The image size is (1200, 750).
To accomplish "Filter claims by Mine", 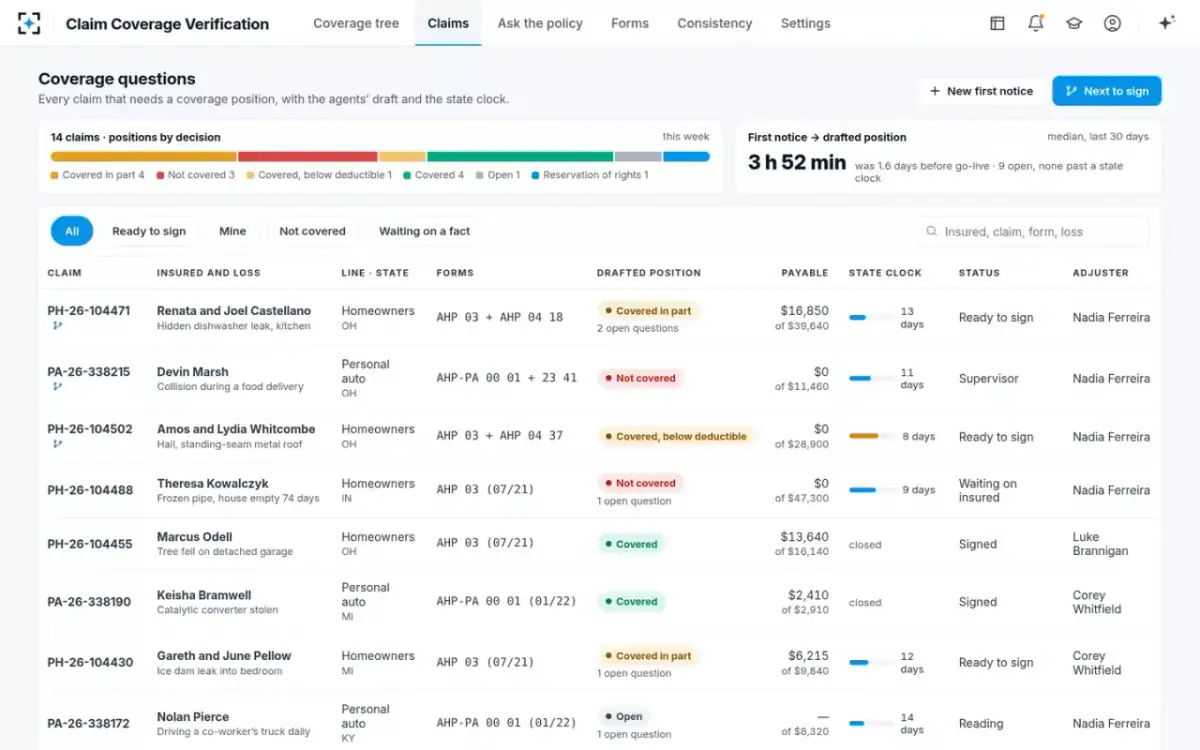I will [x=233, y=231].
